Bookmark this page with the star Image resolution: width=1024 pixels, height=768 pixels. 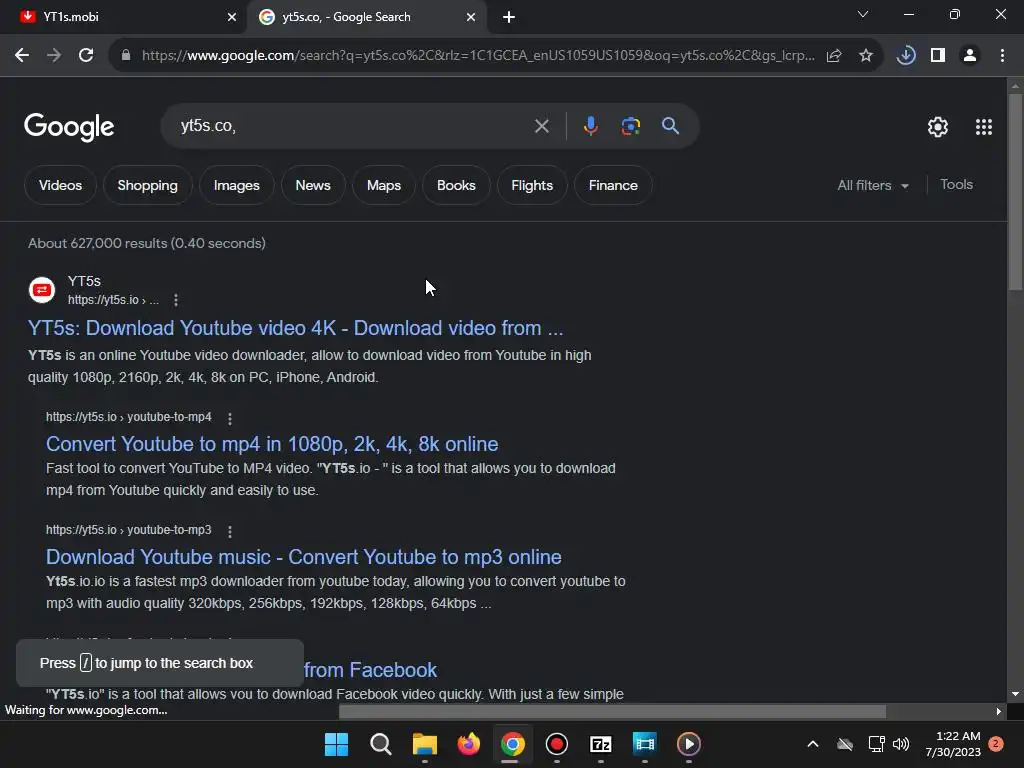(866, 56)
